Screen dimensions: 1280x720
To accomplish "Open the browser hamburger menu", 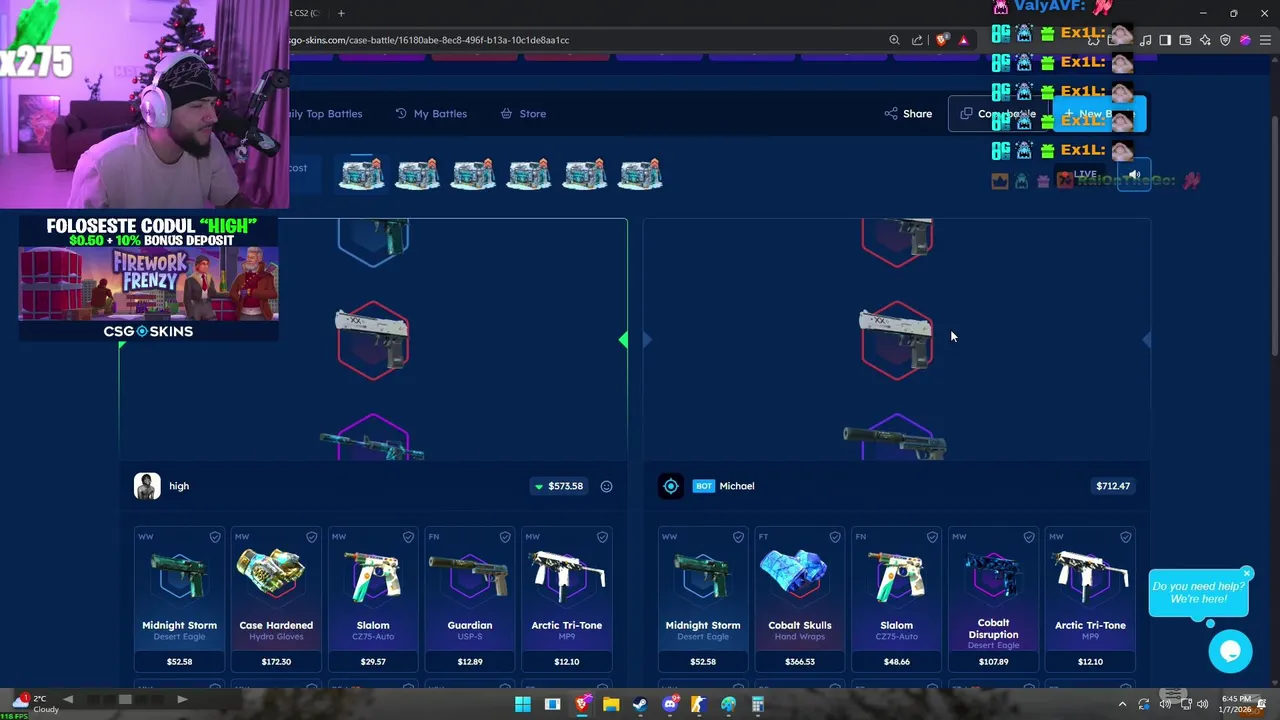I will (x=1265, y=40).
